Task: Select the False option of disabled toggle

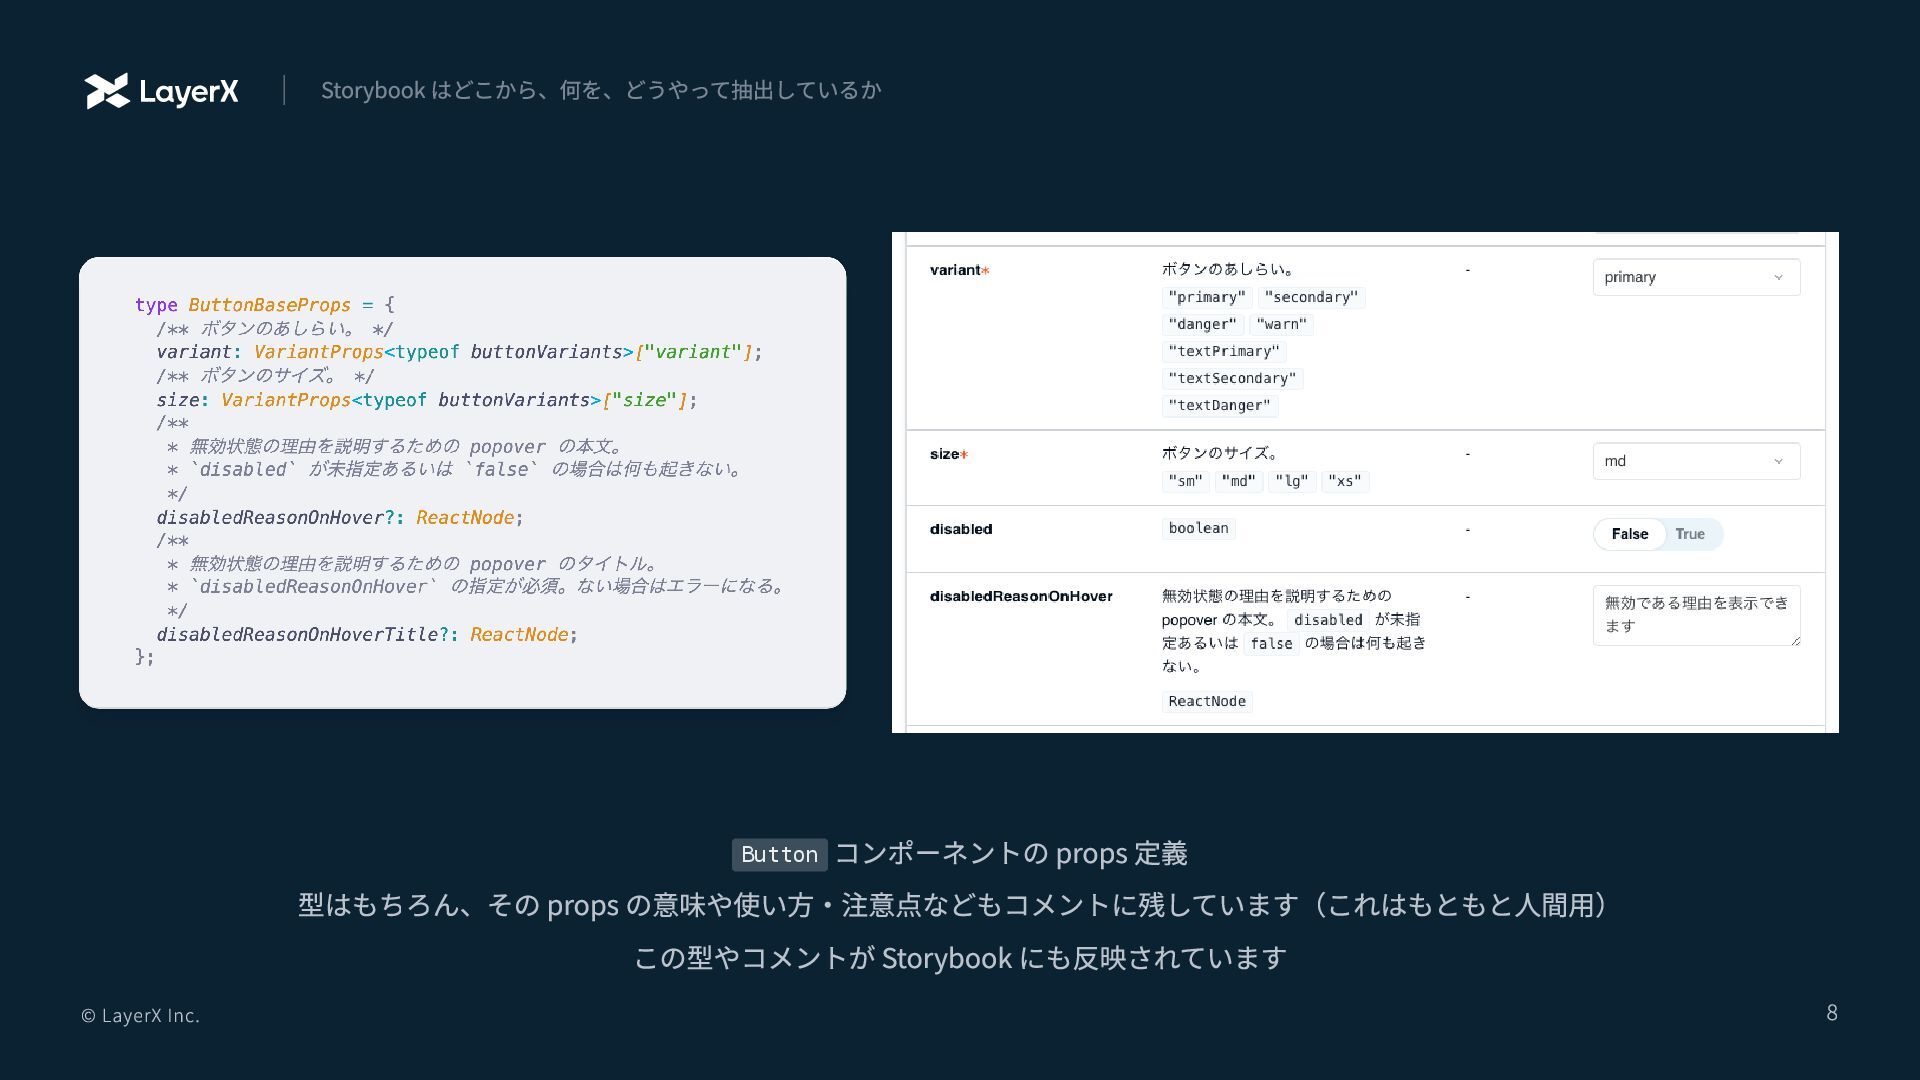Action: coord(1629,534)
